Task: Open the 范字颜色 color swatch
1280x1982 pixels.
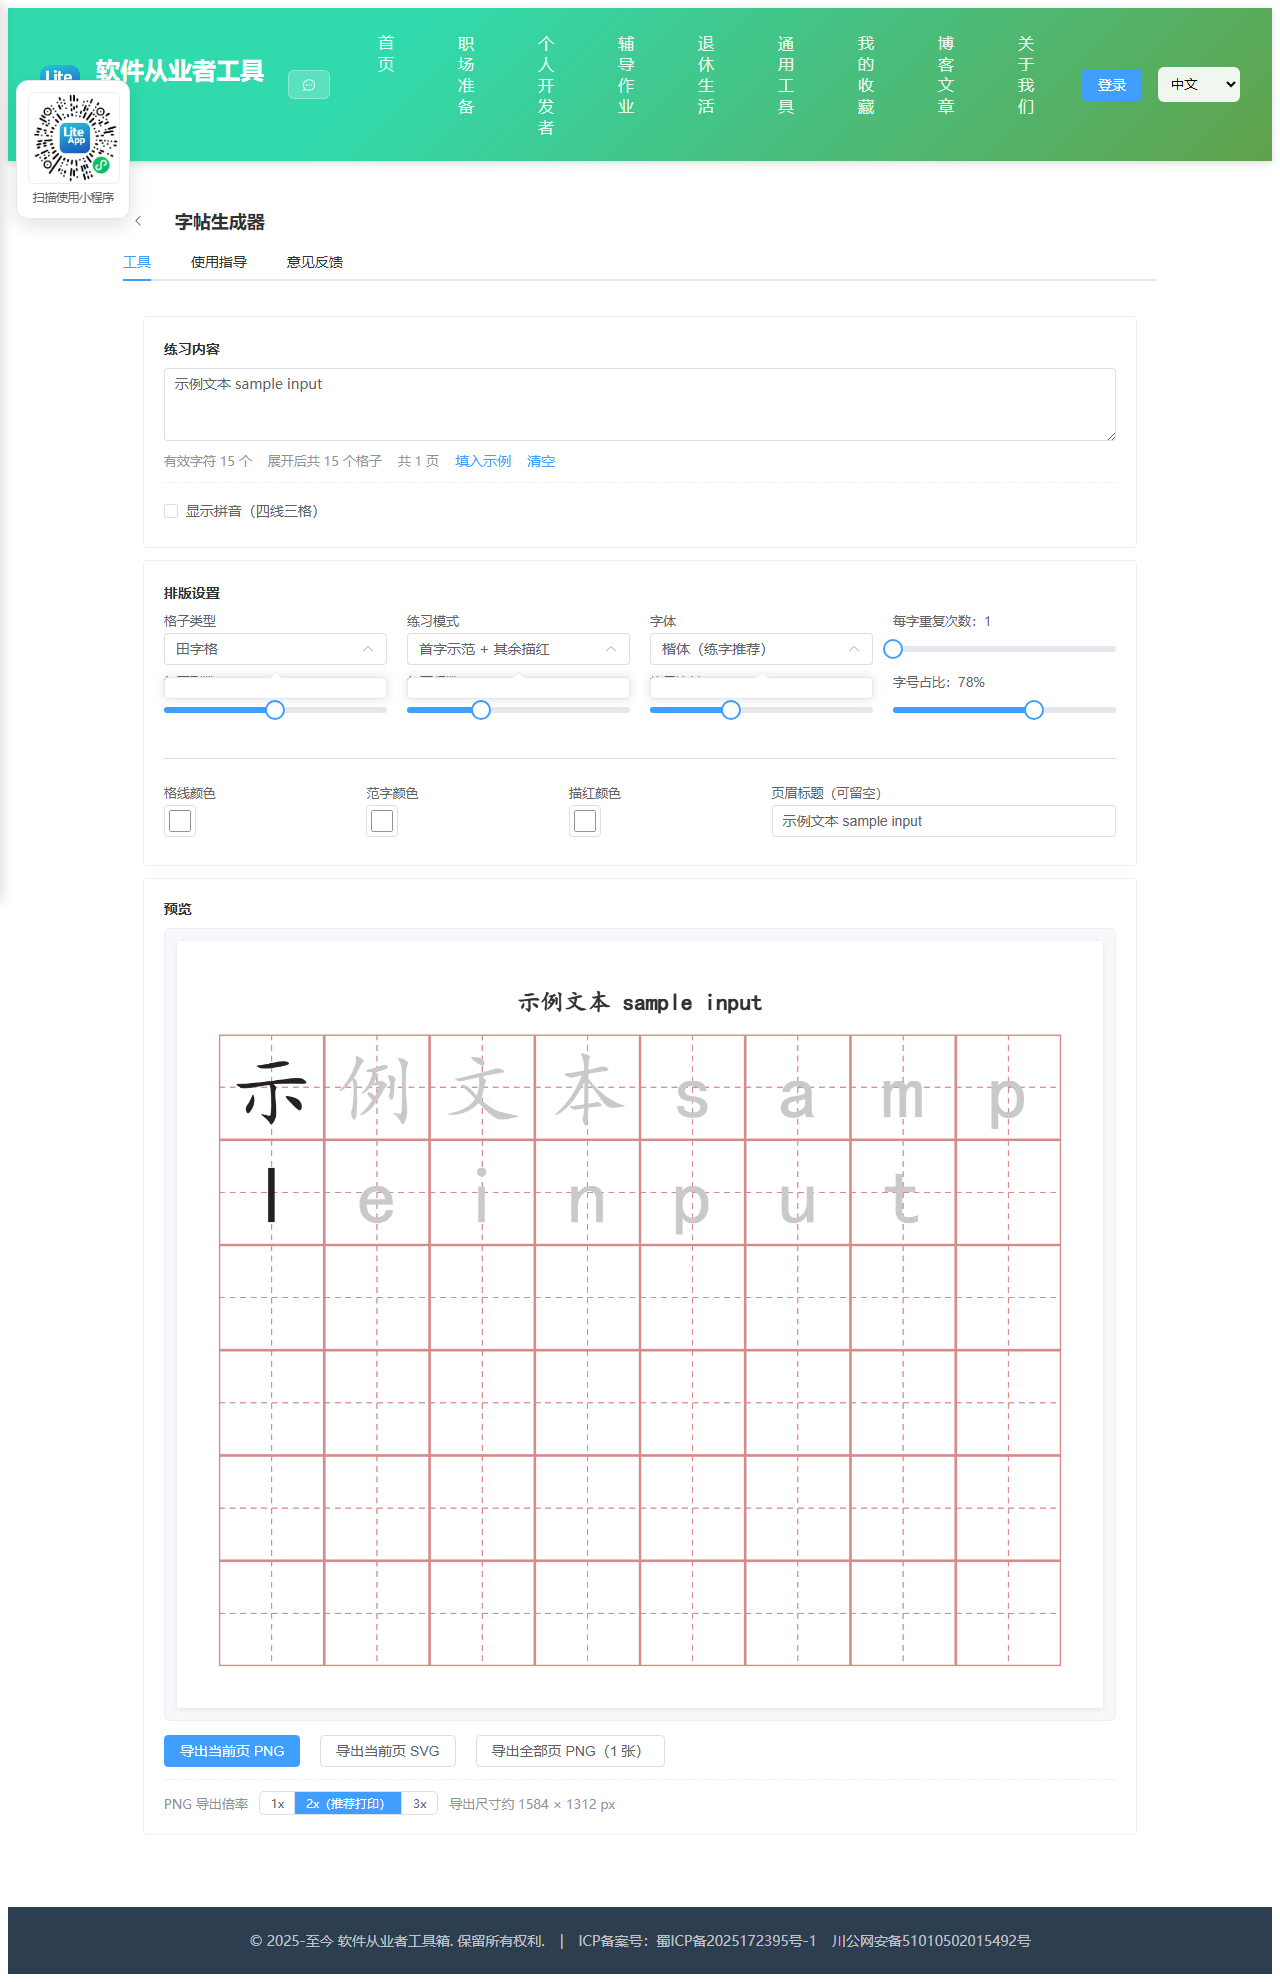Action: 382,821
